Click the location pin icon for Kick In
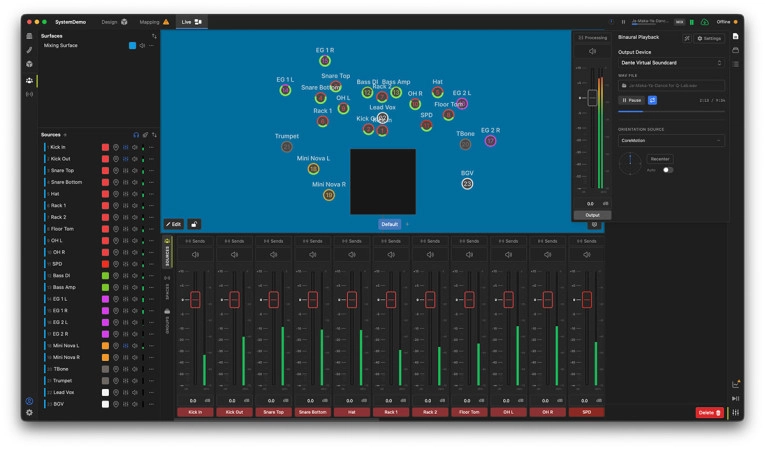This screenshot has height=449, width=765. [116, 147]
